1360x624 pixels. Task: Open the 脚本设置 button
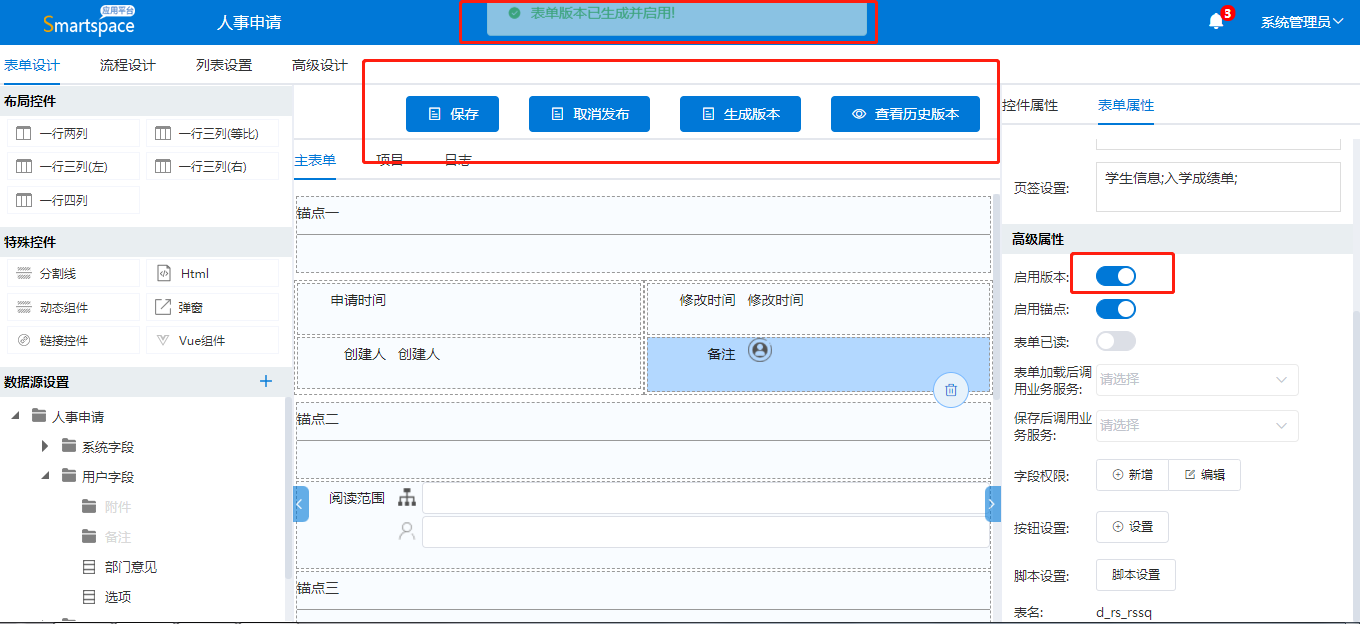(x=1136, y=575)
